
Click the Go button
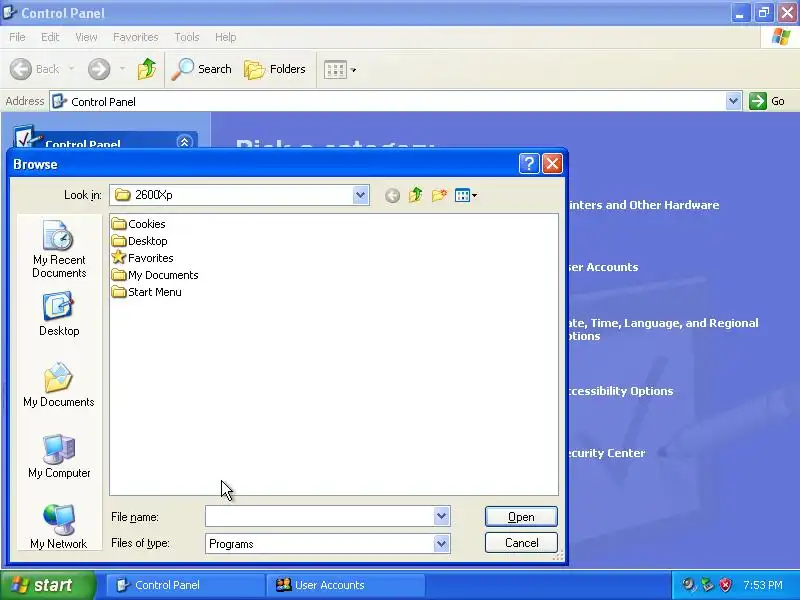tap(766, 101)
